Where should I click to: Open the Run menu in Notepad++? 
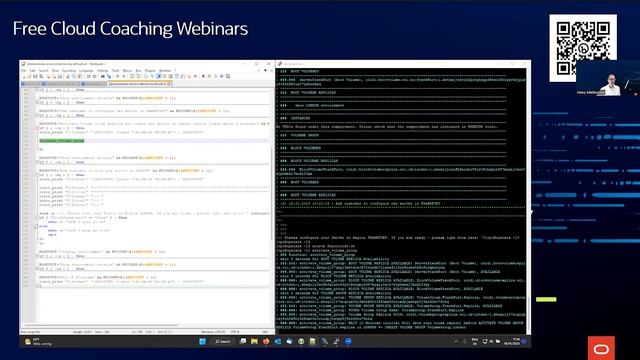[138, 71]
